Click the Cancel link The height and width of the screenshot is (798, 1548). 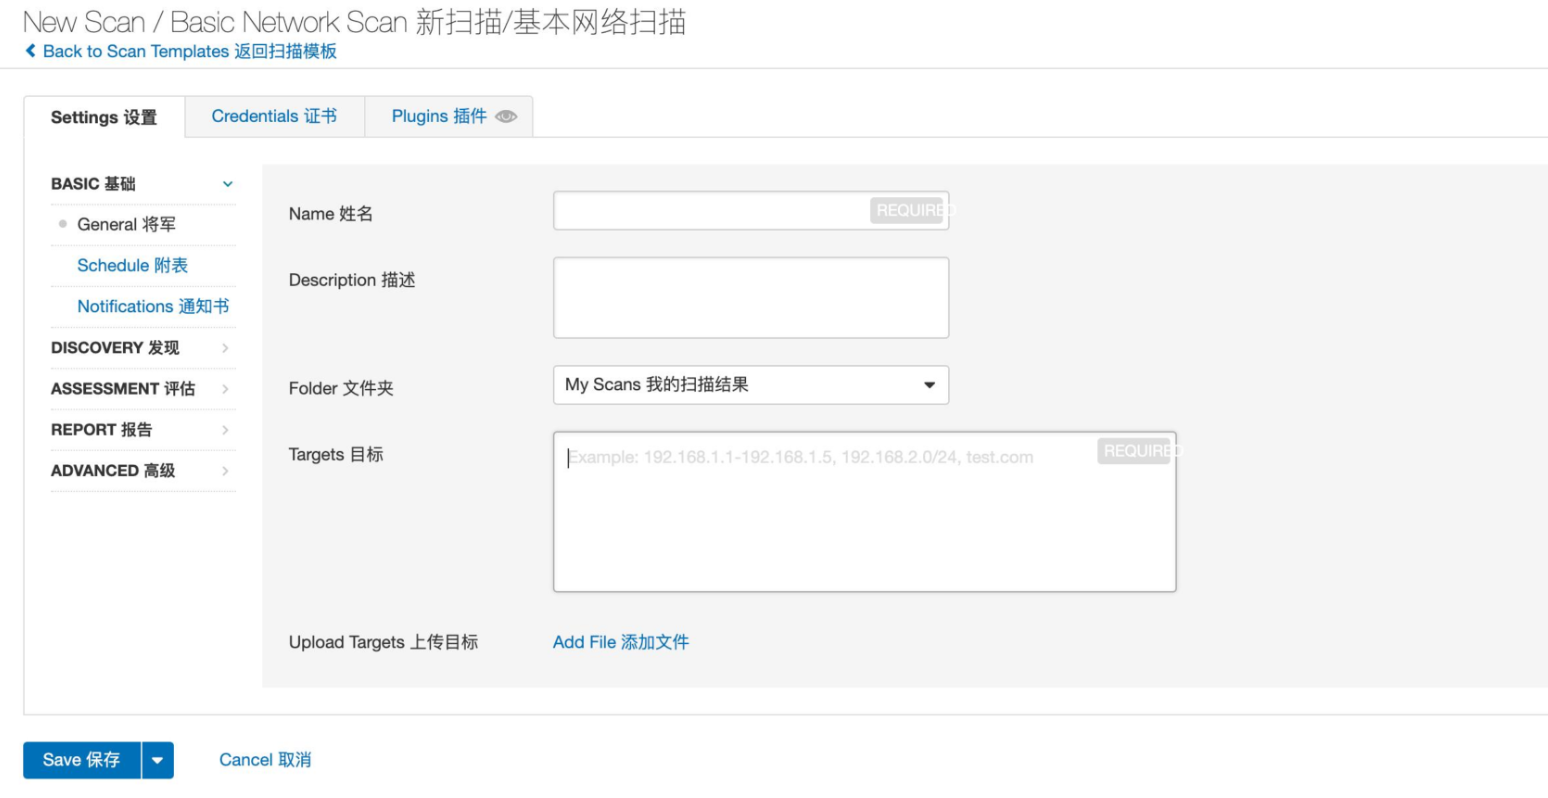tap(265, 760)
